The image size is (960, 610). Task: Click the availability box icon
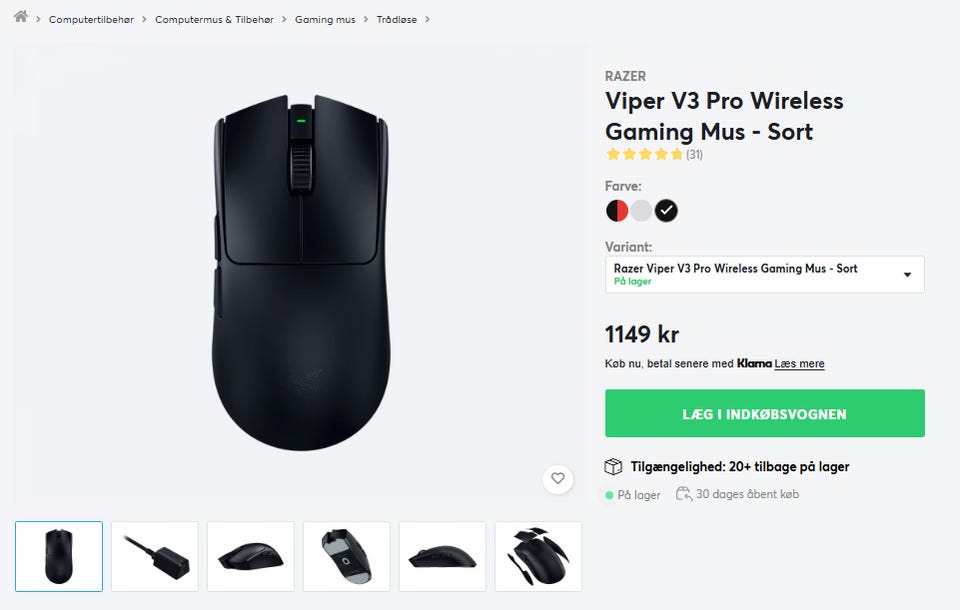(x=613, y=467)
